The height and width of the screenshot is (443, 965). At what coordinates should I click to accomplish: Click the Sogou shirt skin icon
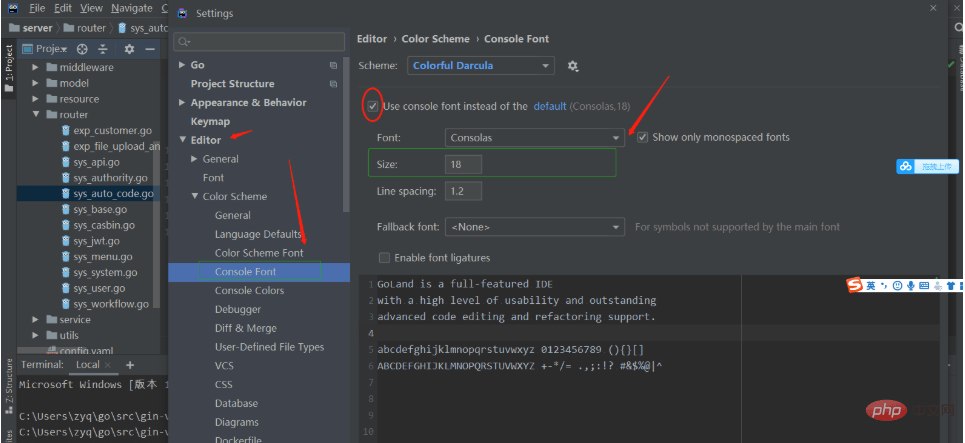[951, 285]
